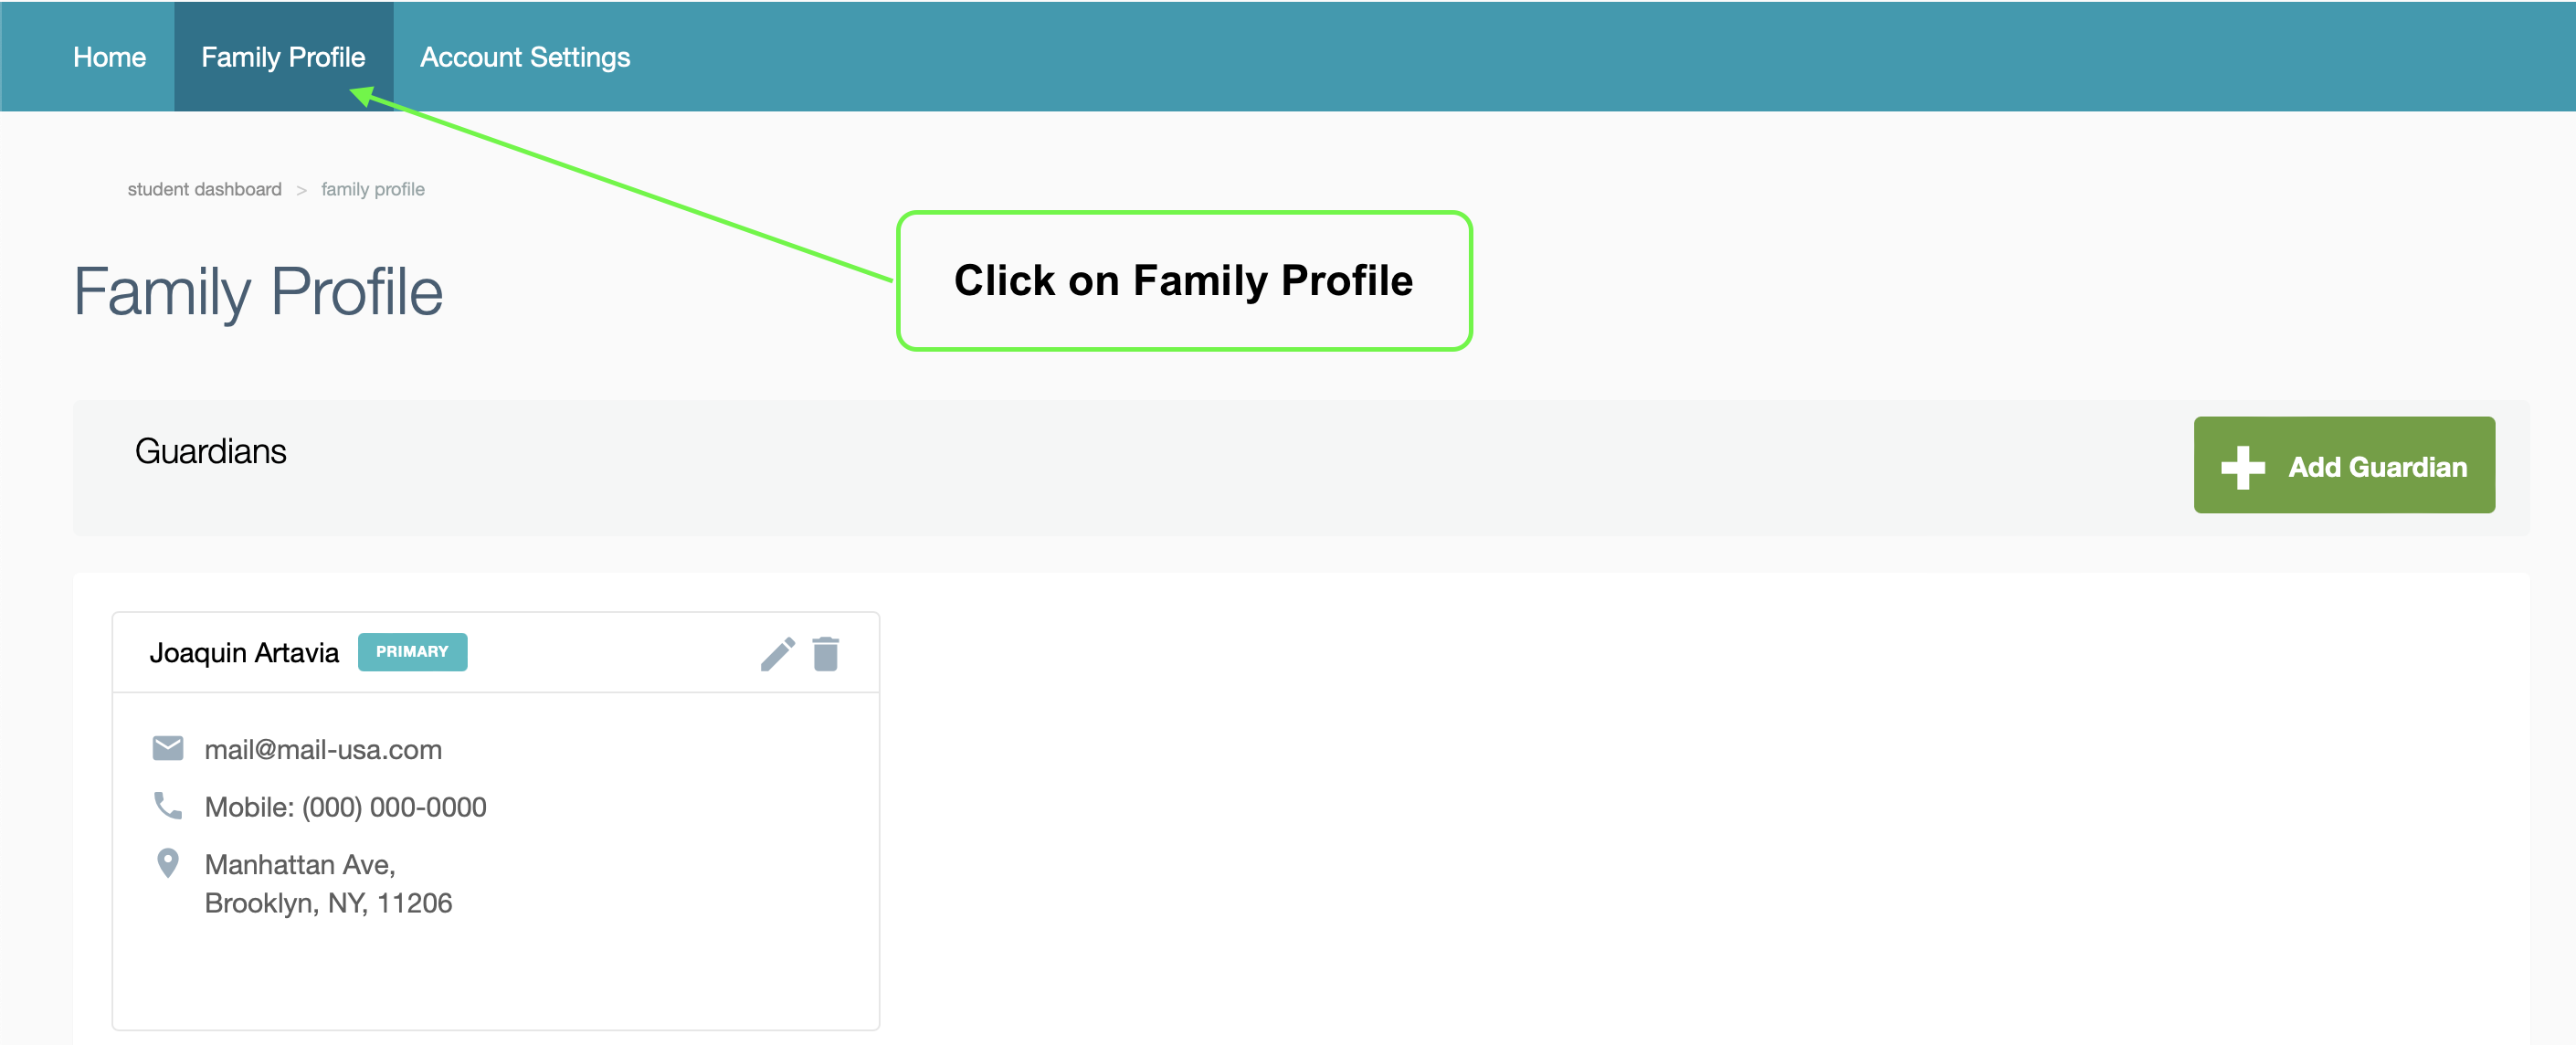Click the family profile breadcrumb
This screenshot has height=1045, width=2576.
pyautogui.click(x=372, y=189)
